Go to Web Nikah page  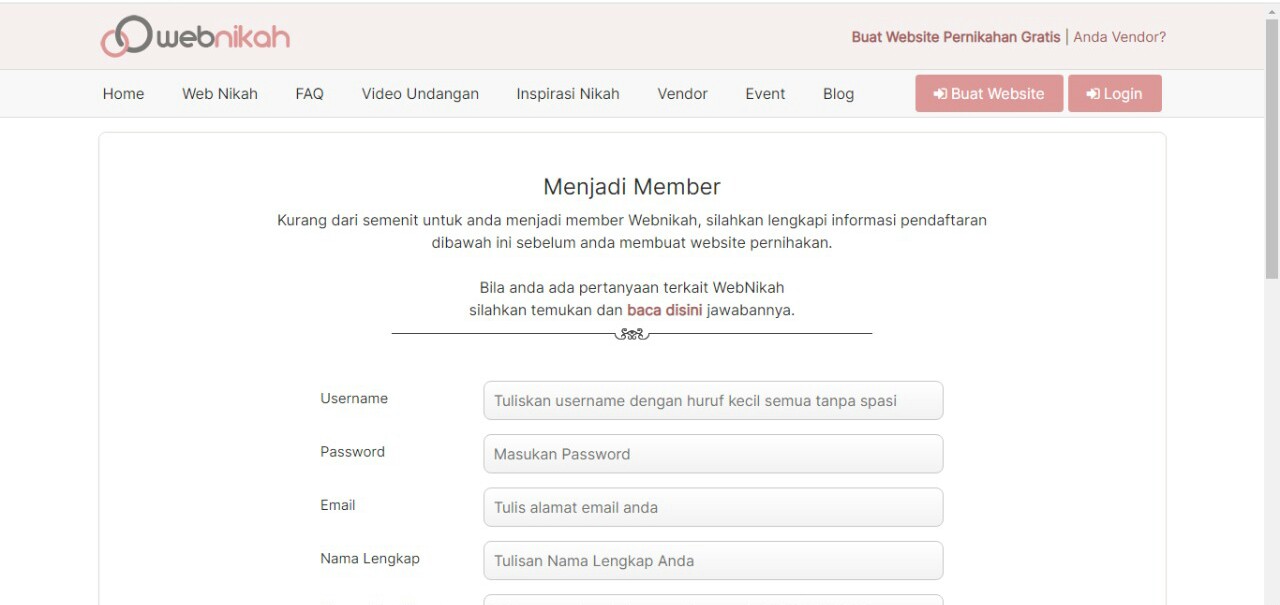point(220,94)
